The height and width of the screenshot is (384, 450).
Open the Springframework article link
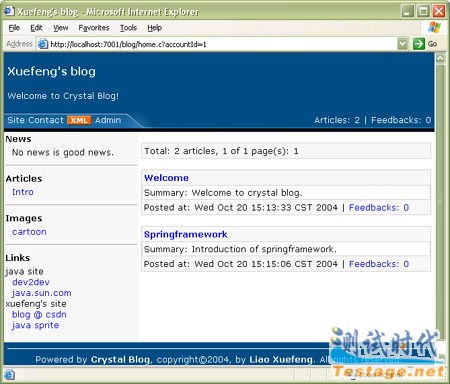[186, 234]
